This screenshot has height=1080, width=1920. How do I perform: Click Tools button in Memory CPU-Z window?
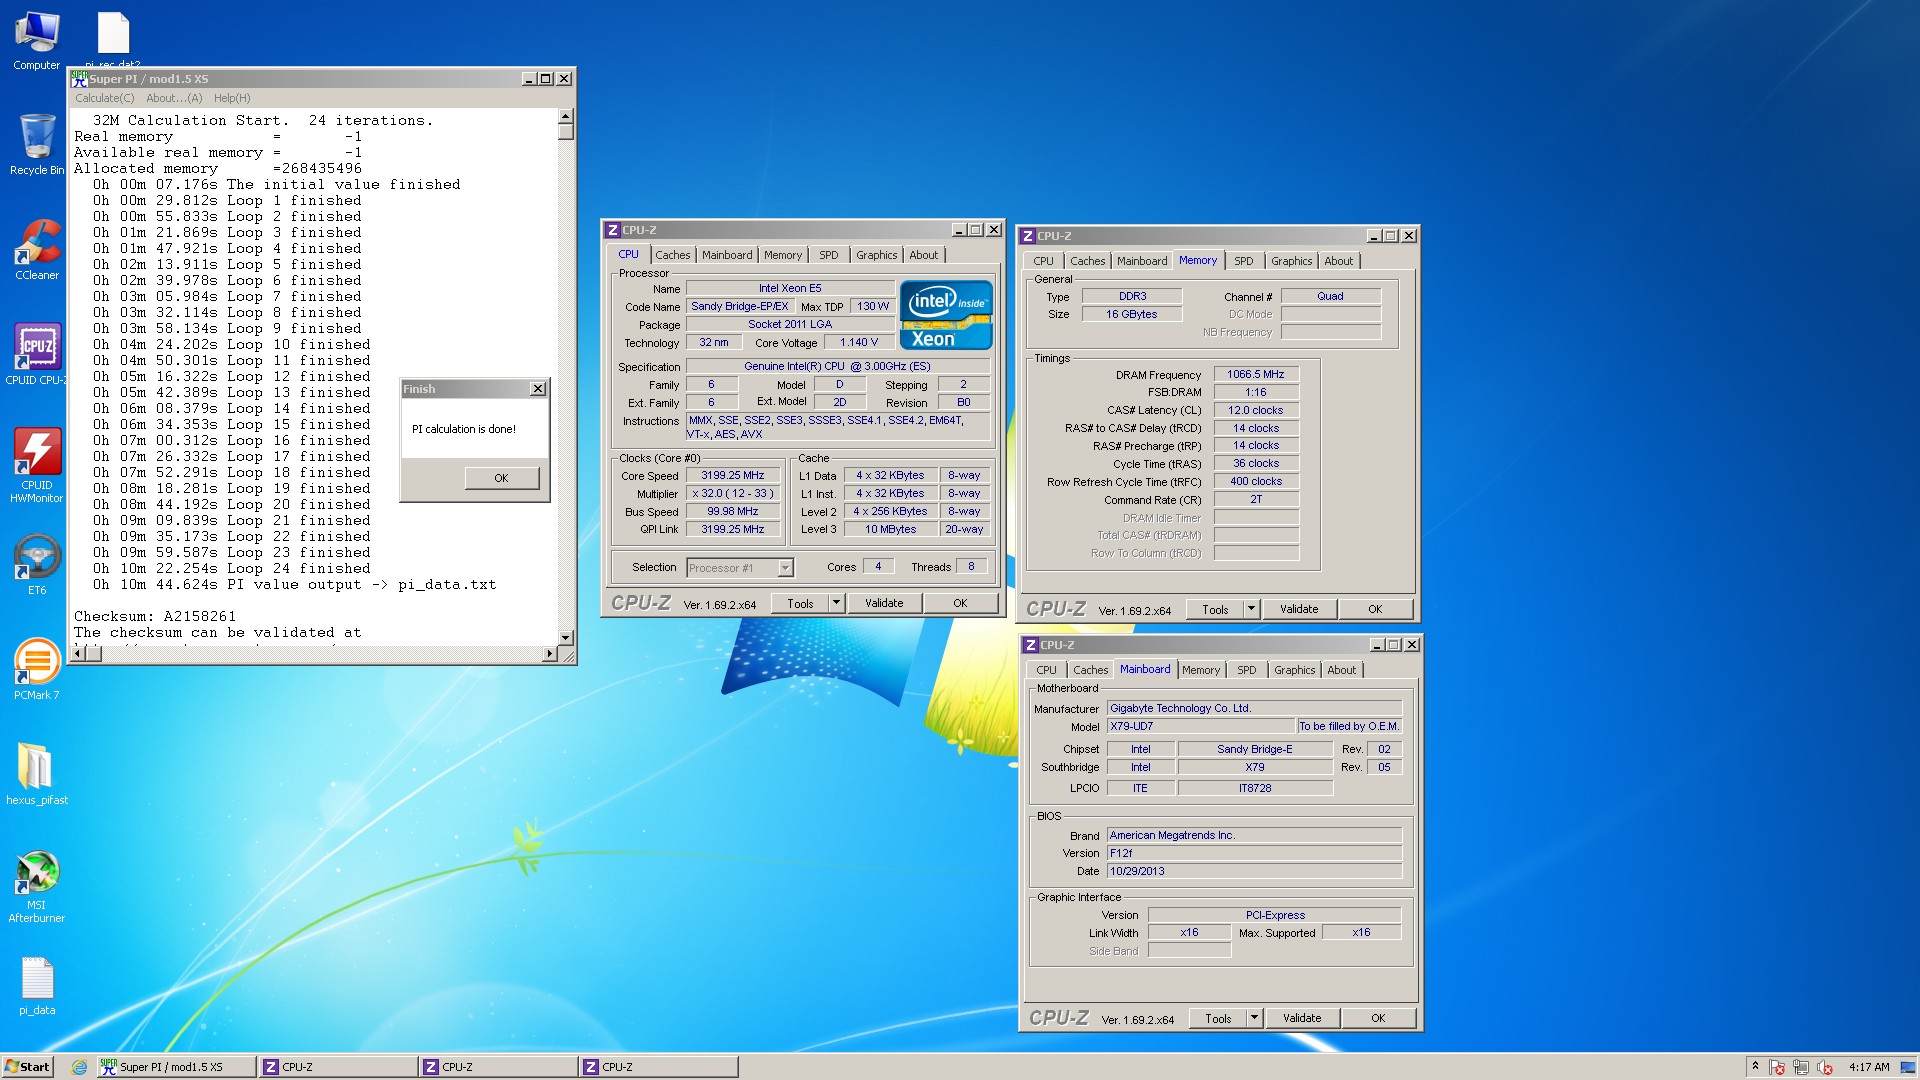1215,609
